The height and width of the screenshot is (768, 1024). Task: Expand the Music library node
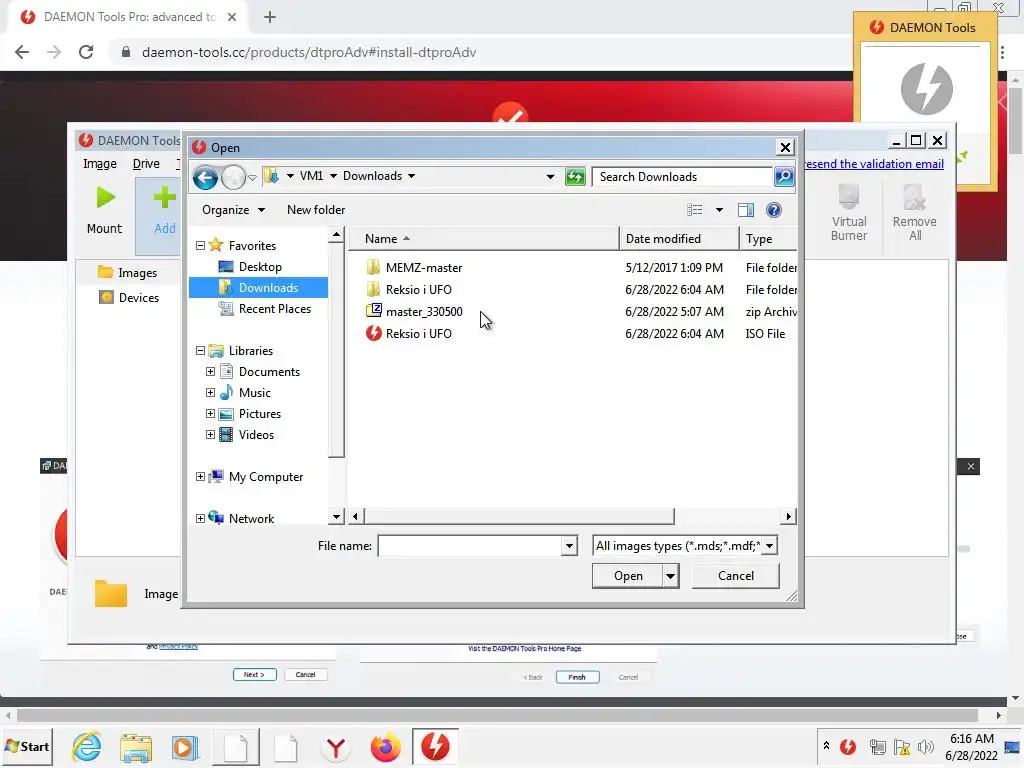click(210, 392)
